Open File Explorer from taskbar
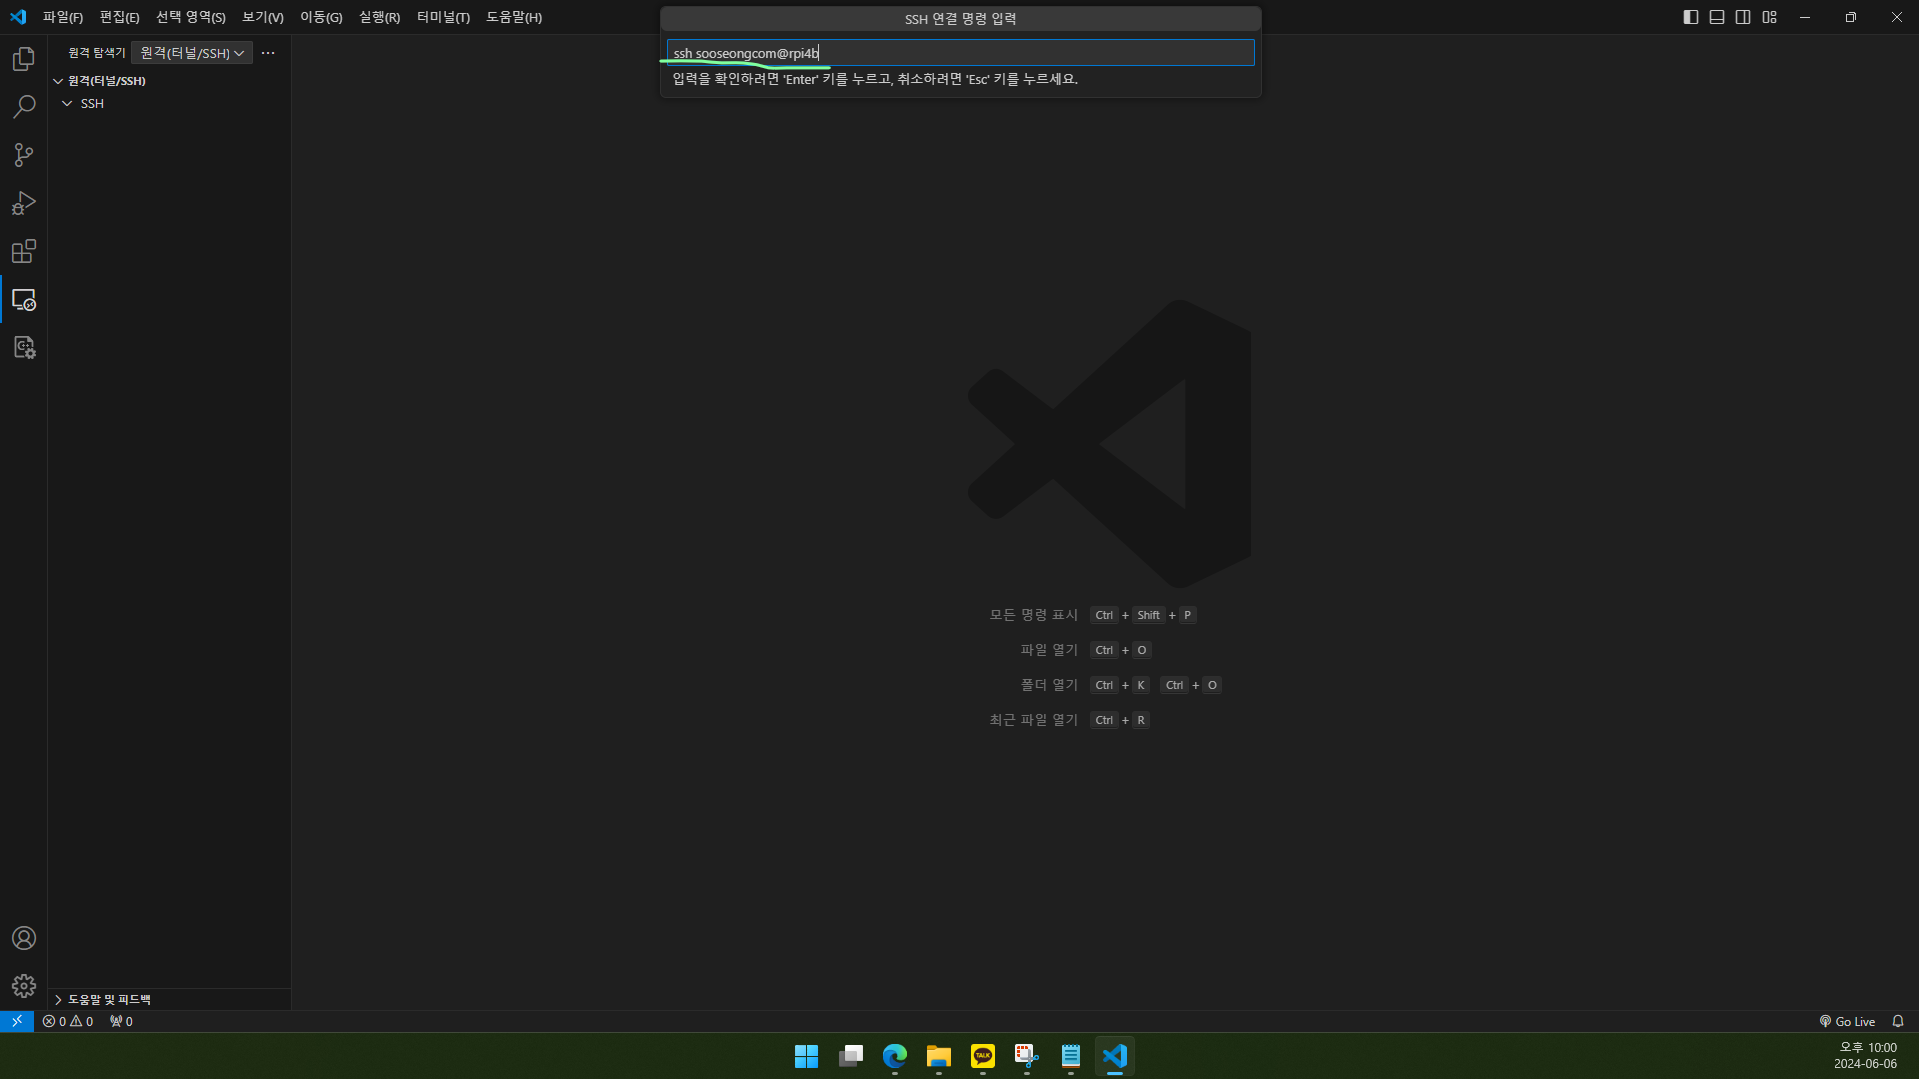Image resolution: width=1919 pixels, height=1079 pixels. pyautogui.click(x=939, y=1056)
